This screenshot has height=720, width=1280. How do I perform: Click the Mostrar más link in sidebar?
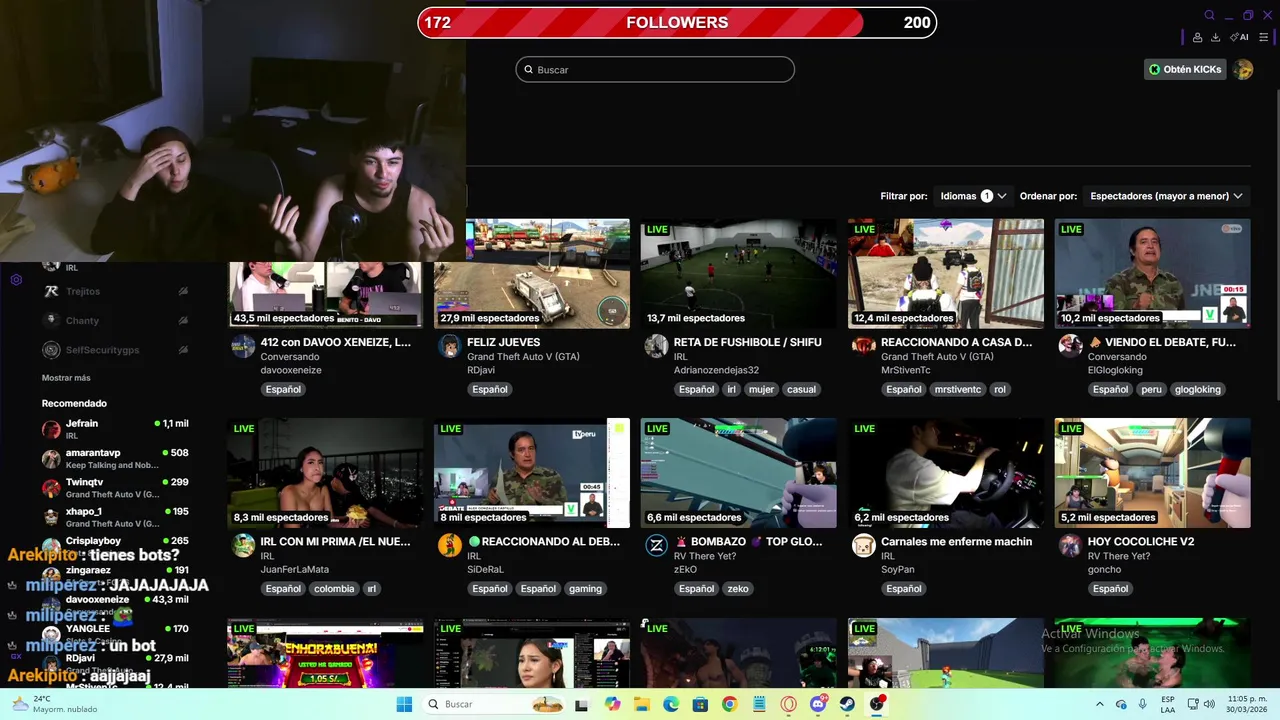coord(66,378)
